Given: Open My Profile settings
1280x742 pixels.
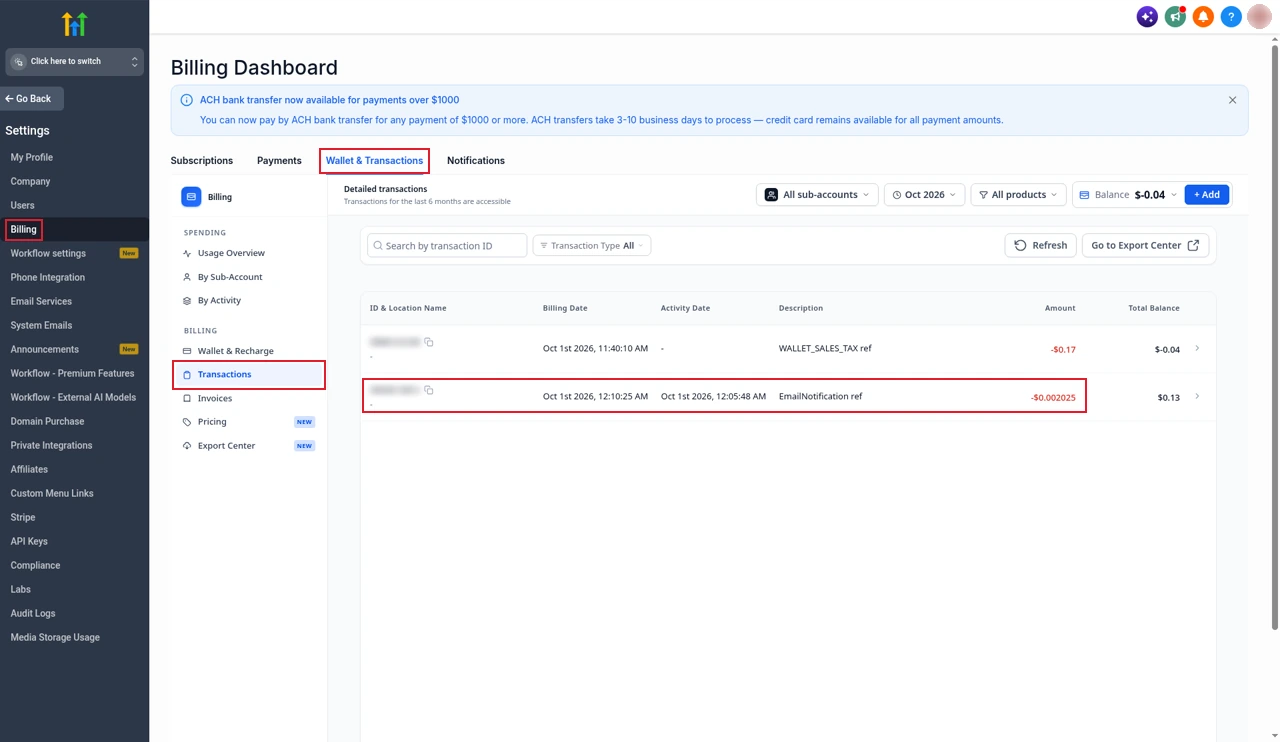Looking at the screenshot, I should (x=32, y=157).
